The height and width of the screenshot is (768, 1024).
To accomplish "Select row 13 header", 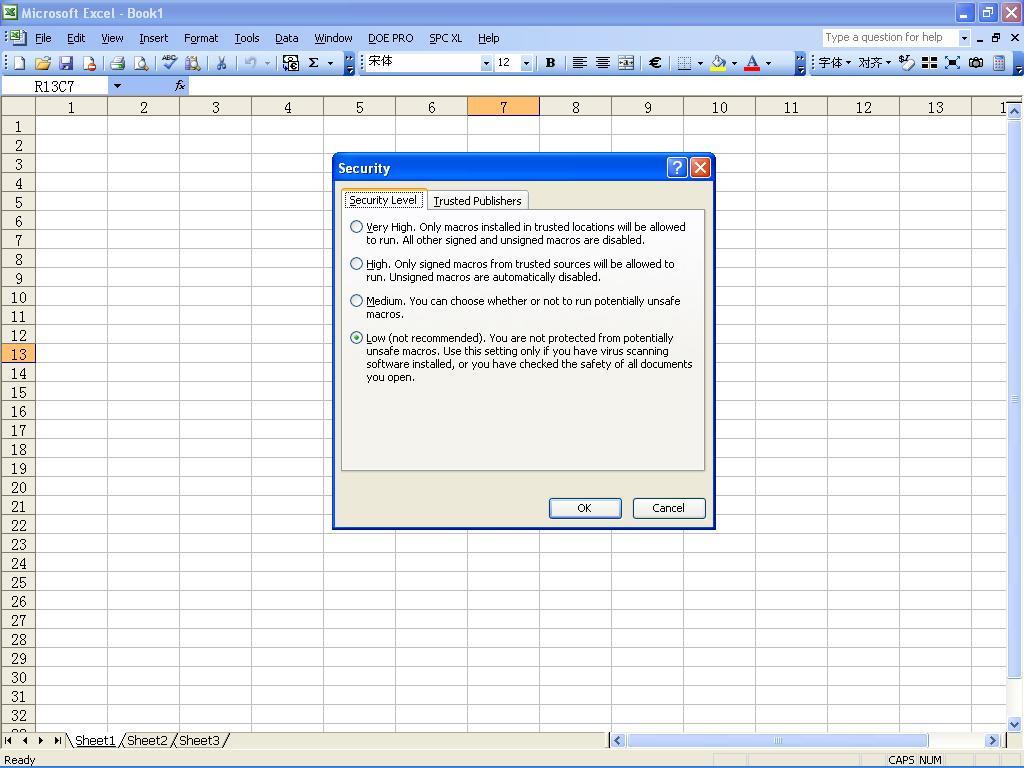I will click(18, 354).
